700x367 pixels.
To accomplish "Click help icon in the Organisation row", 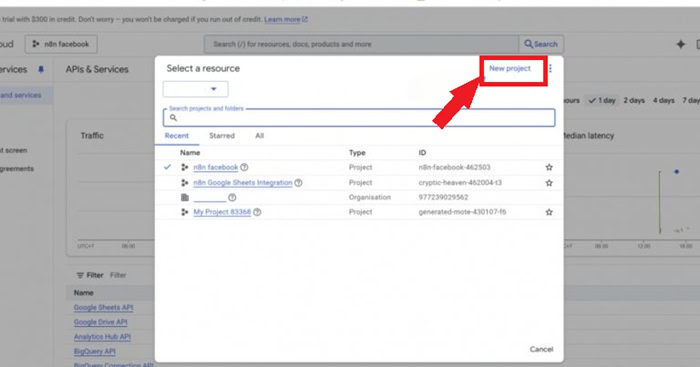I will 232,197.
